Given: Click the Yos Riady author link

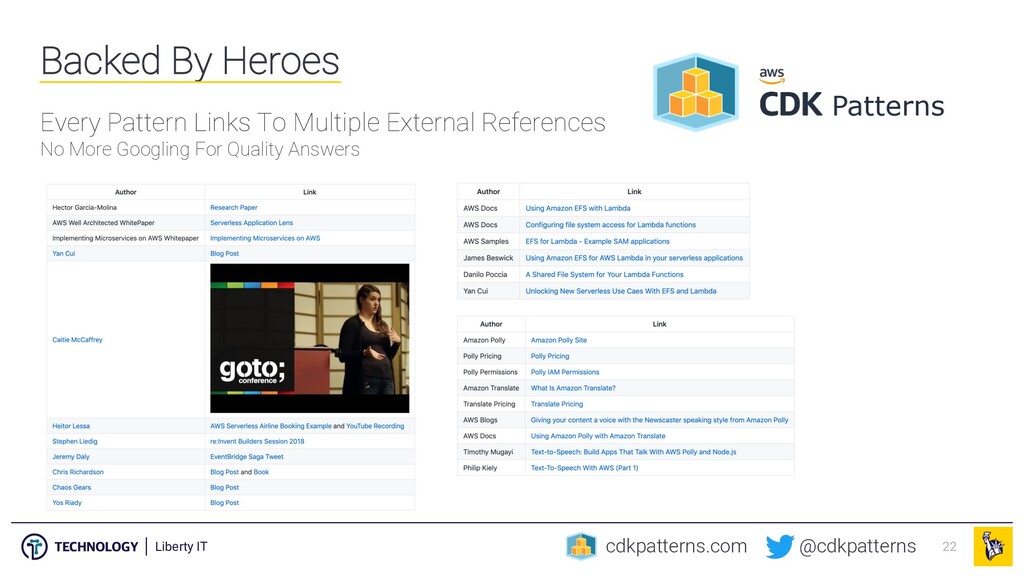Looking at the screenshot, I should coord(67,503).
